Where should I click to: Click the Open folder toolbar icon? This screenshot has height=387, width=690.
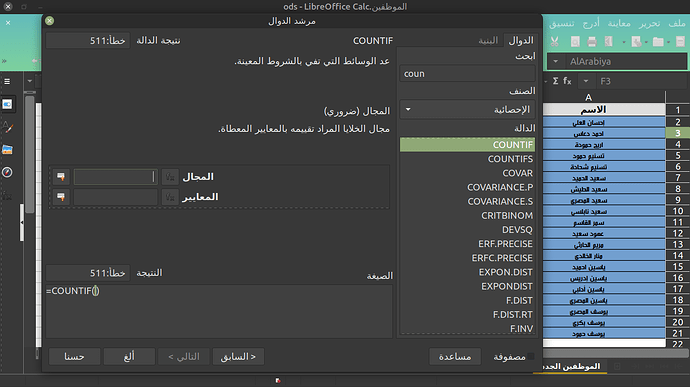tap(658, 41)
